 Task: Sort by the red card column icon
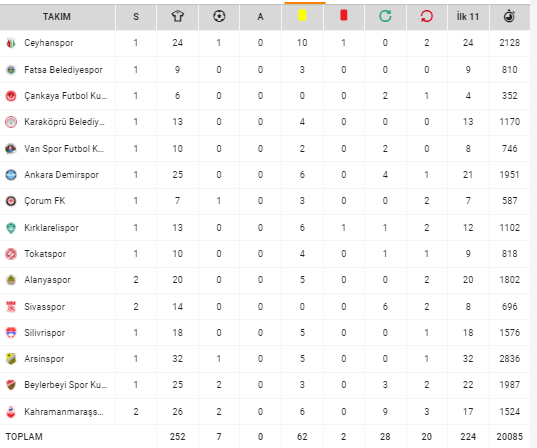[x=344, y=15]
